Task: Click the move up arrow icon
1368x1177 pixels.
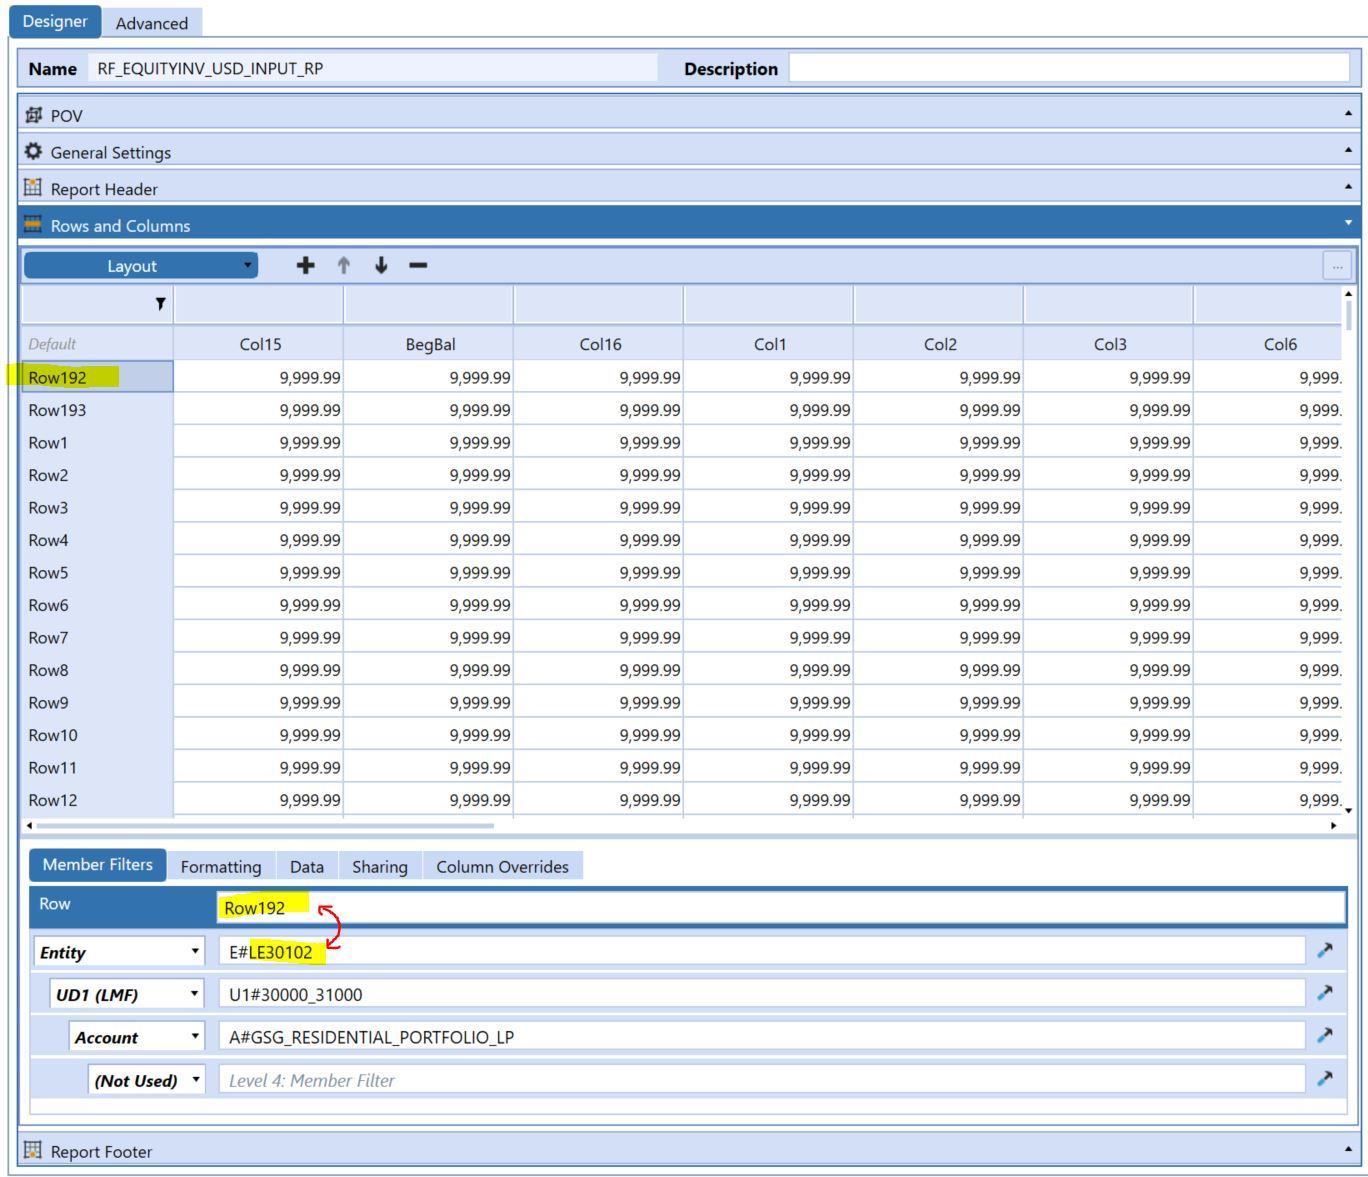Action: (x=344, y=265)
